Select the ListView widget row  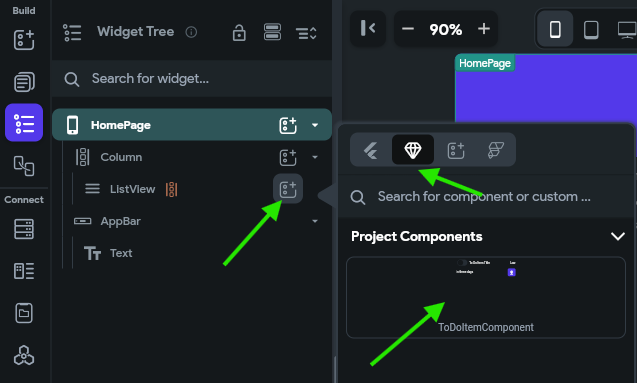click(192, 189)
